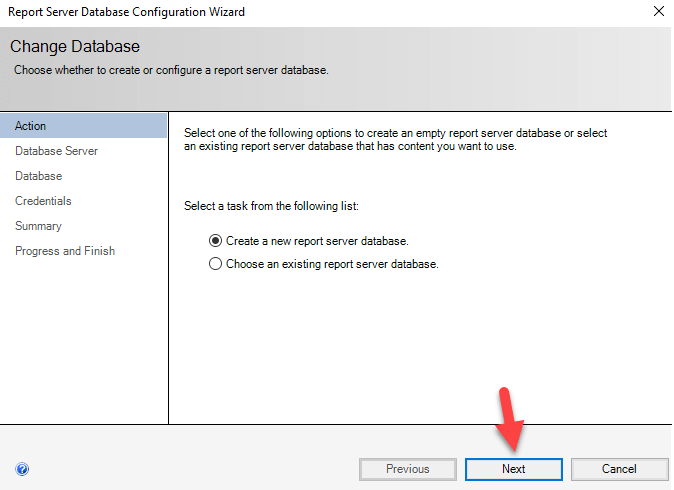Click 'Select a task from the following list' label
Image resolution: width=674 pixels, height=490 pixels.
point(271,206)
